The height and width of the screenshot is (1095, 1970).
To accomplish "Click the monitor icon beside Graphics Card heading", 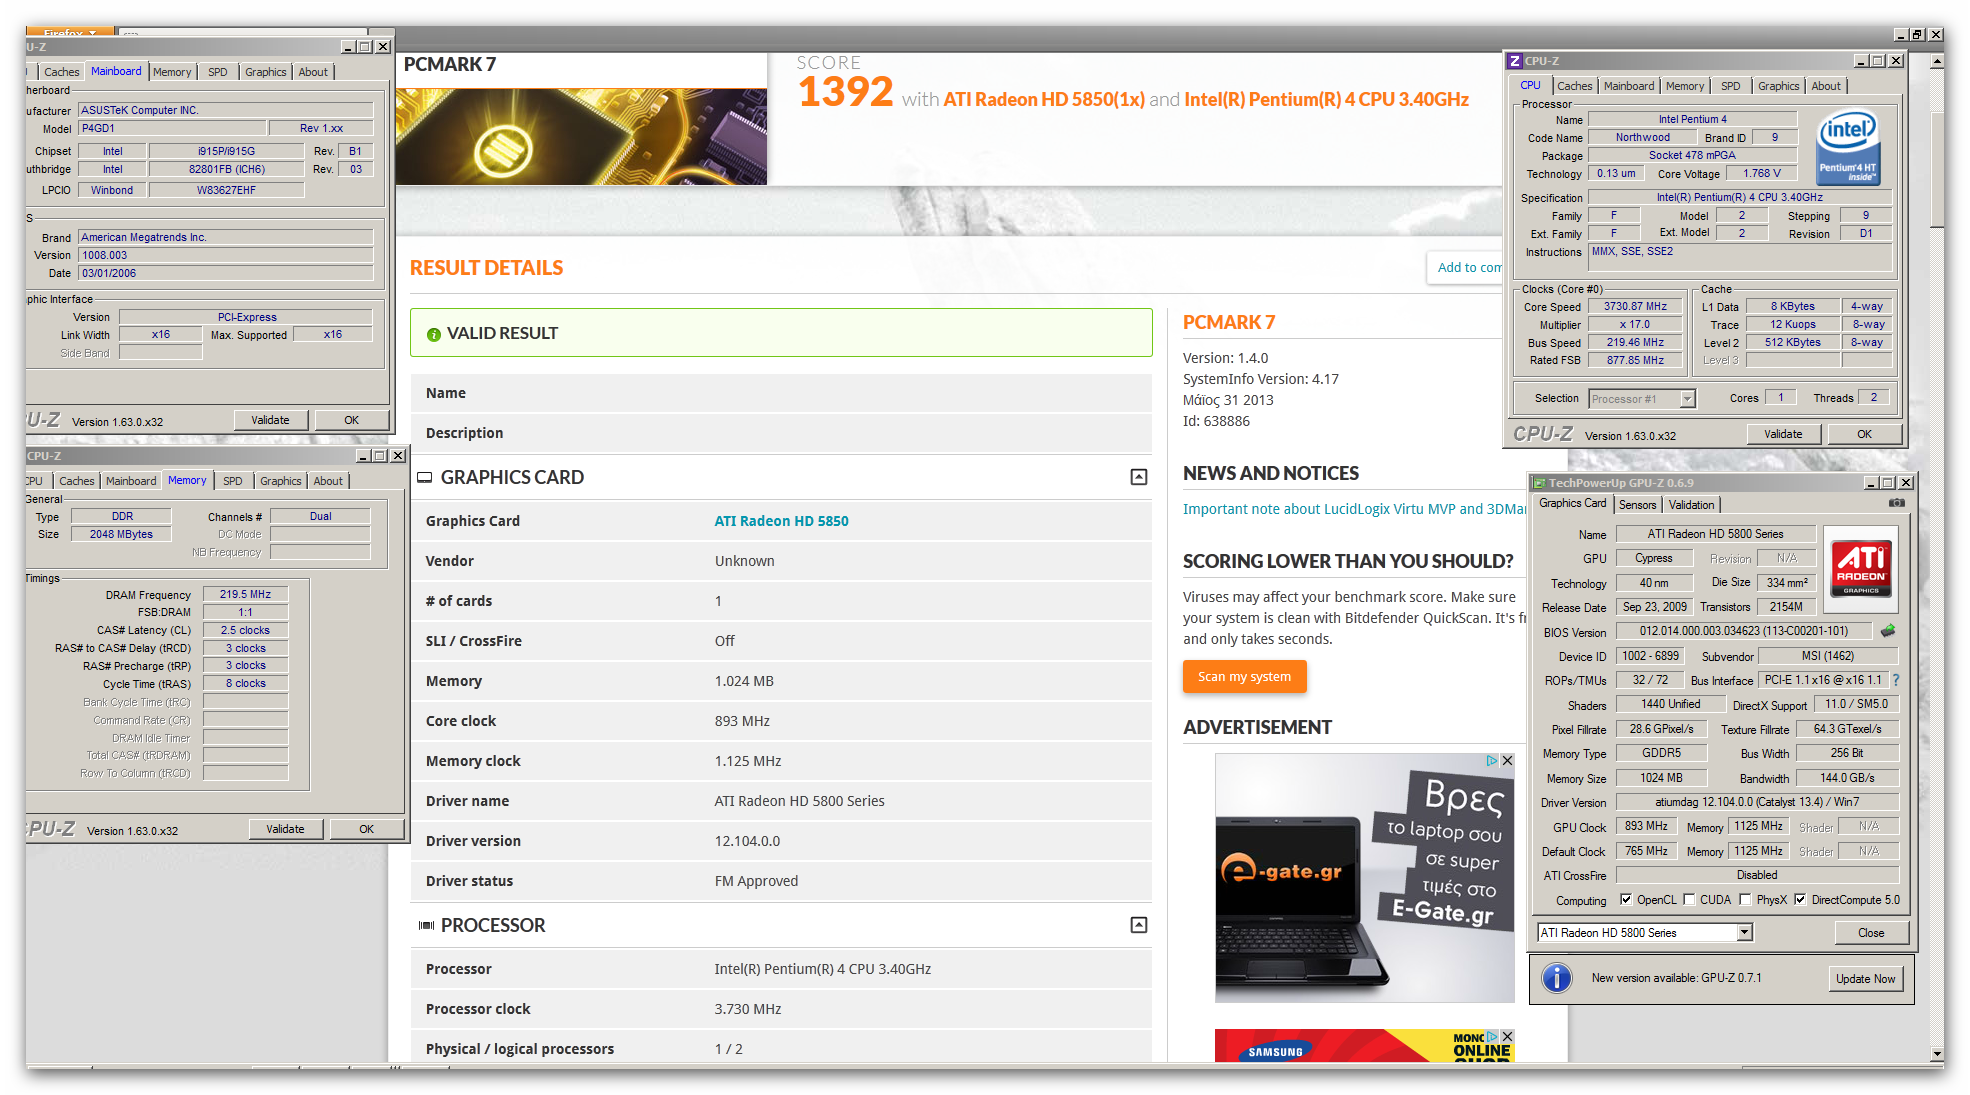I will pyautogui.click(x=425, y=477).
